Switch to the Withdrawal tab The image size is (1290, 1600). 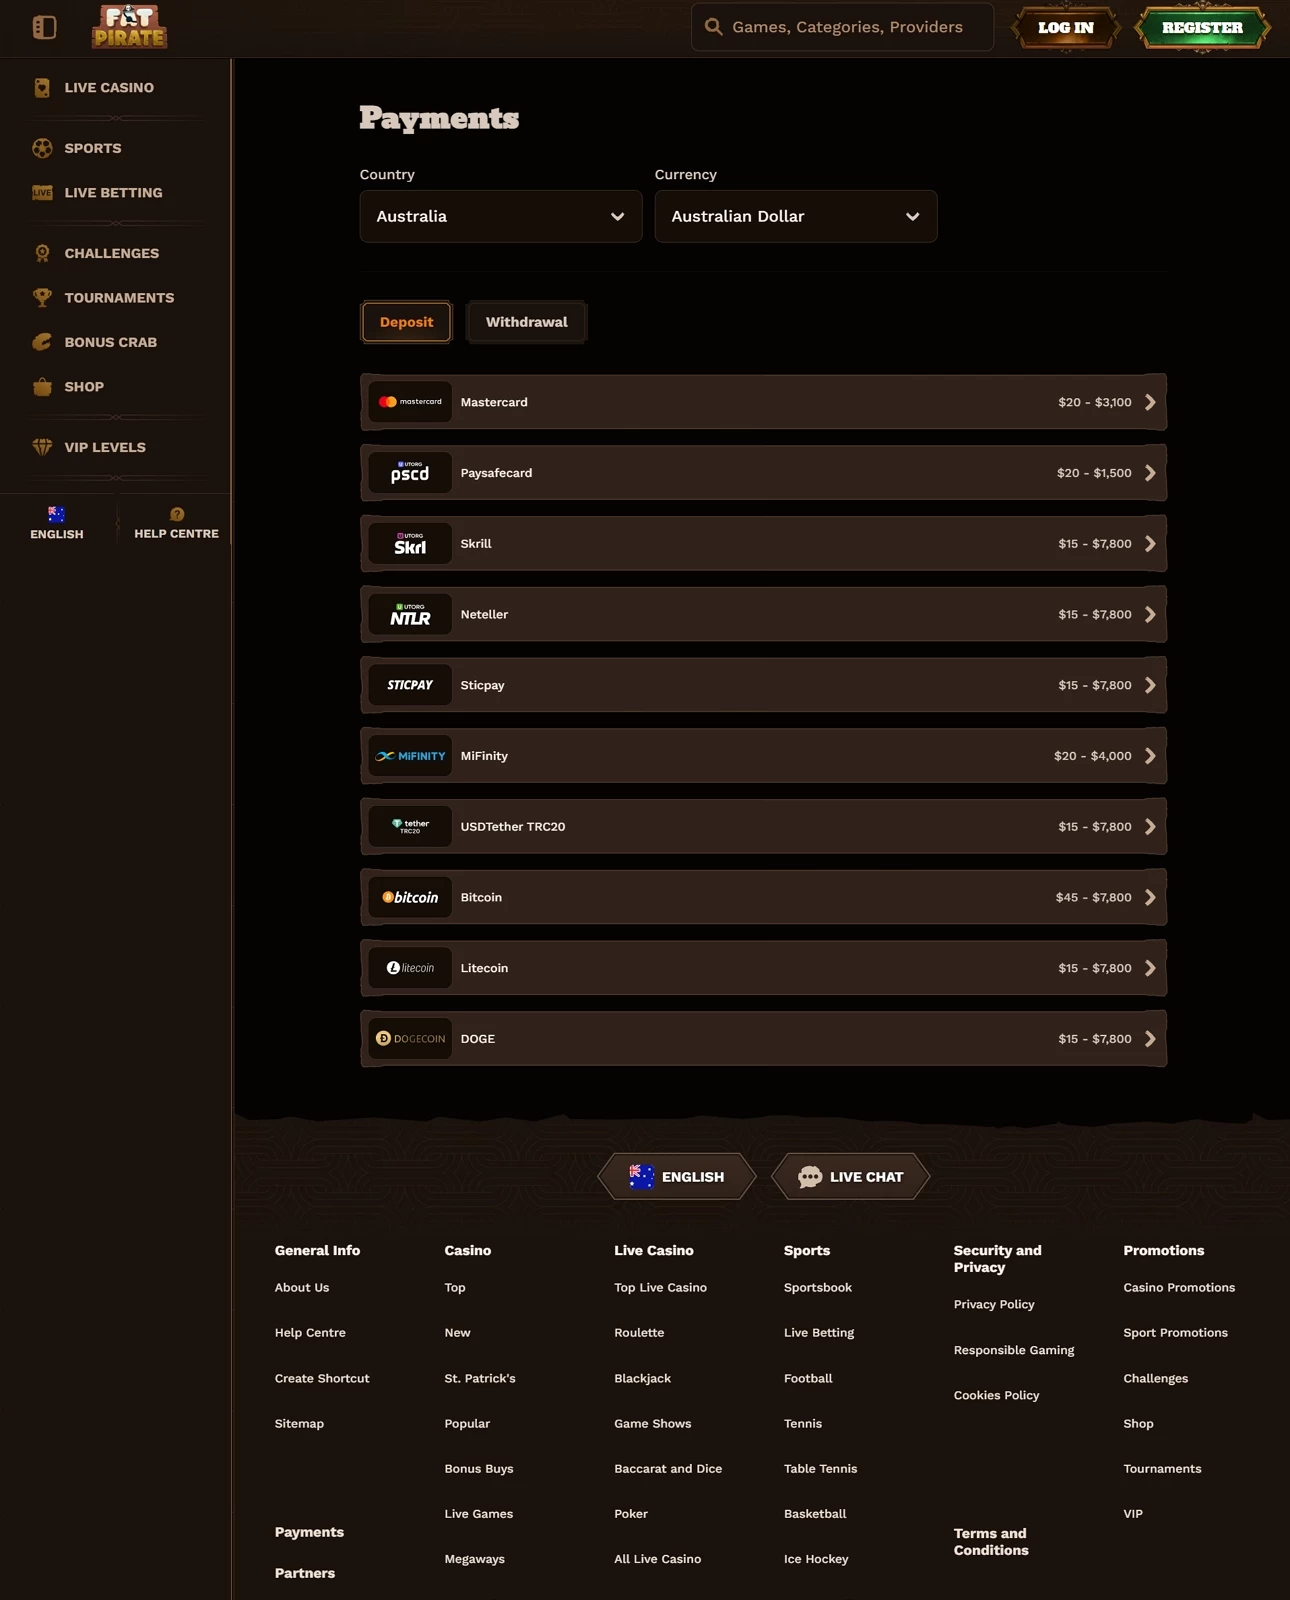(526, 322)
